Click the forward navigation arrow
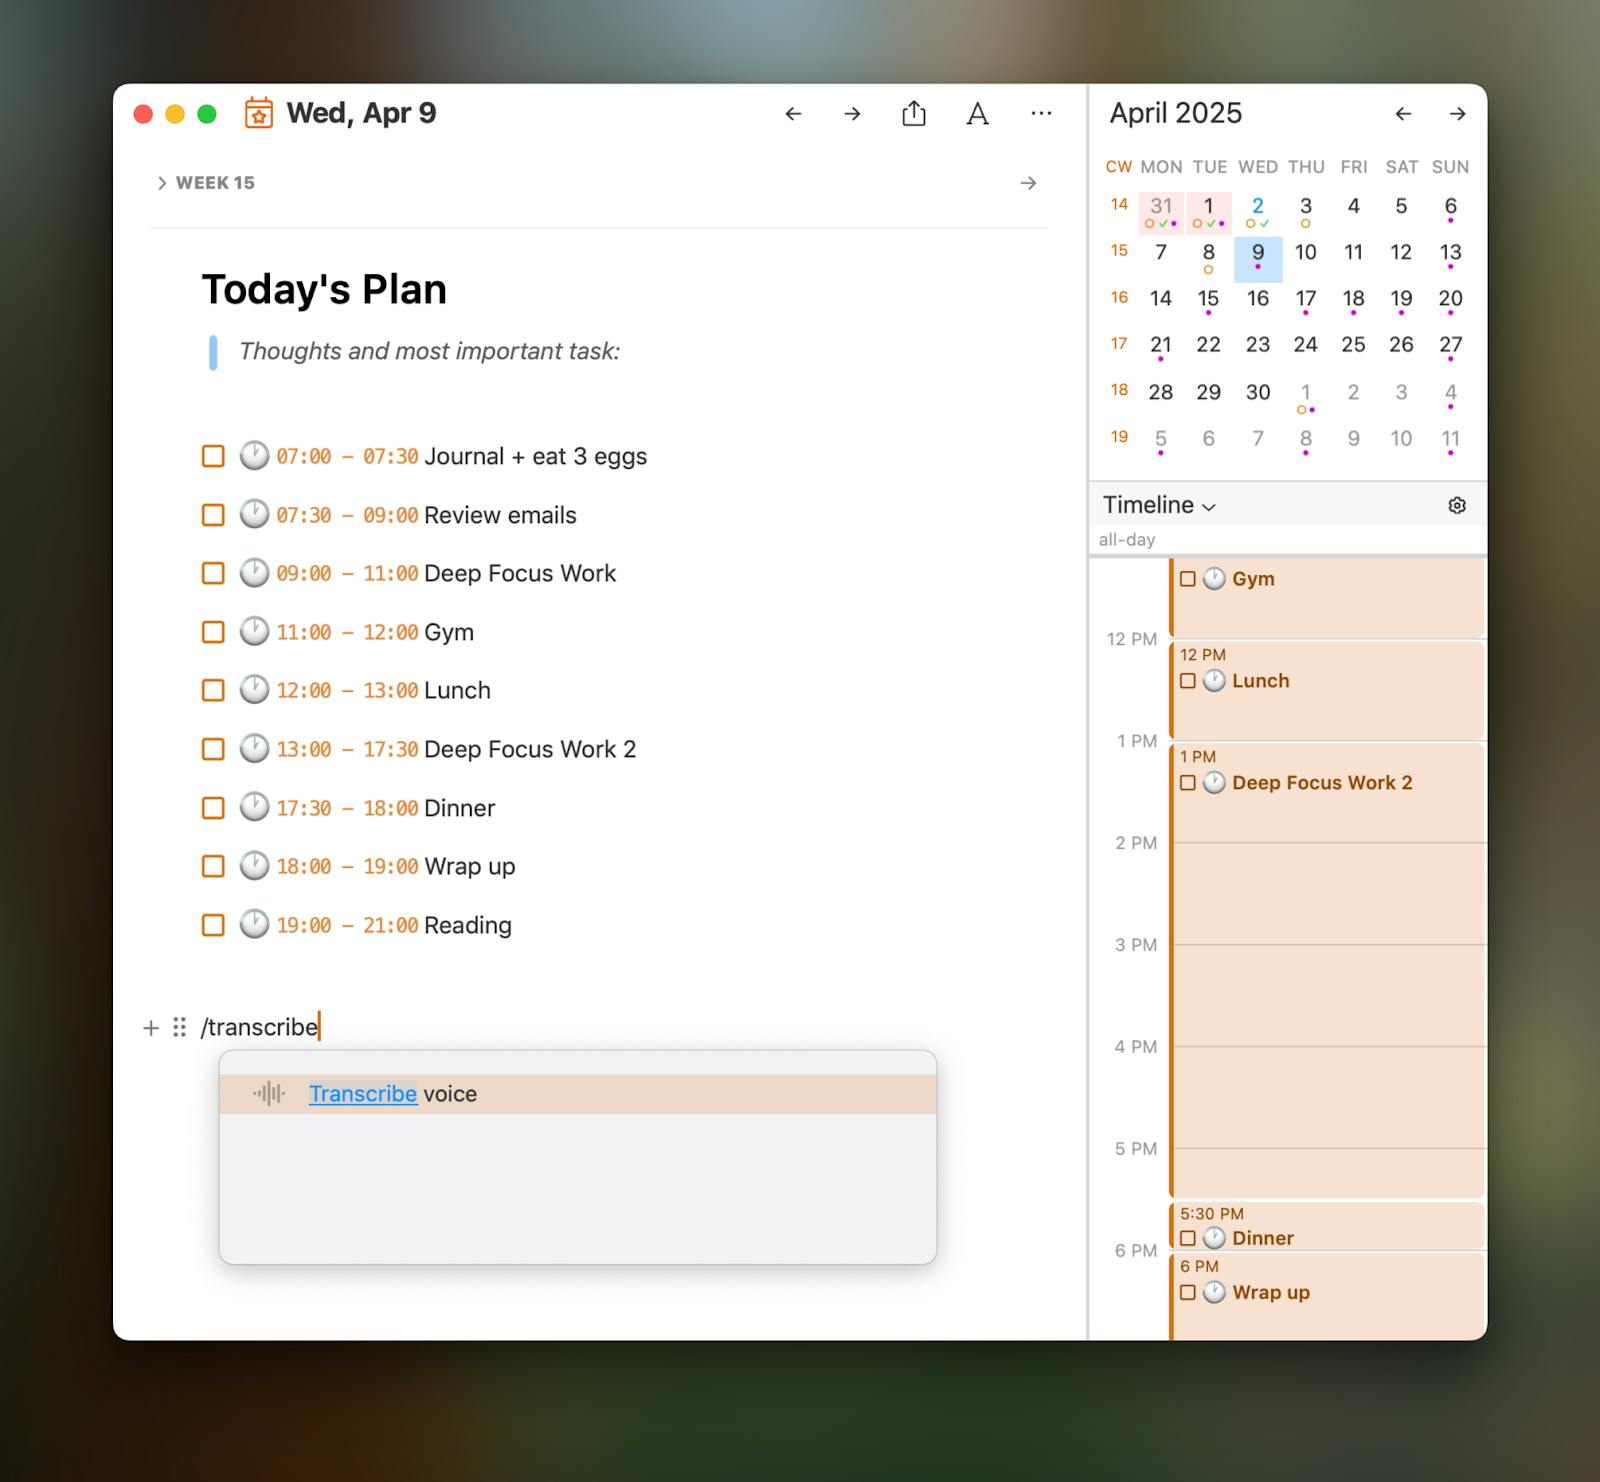Image resolution: width=1600 pixels, height=1482 pixels. coord(852,113)
